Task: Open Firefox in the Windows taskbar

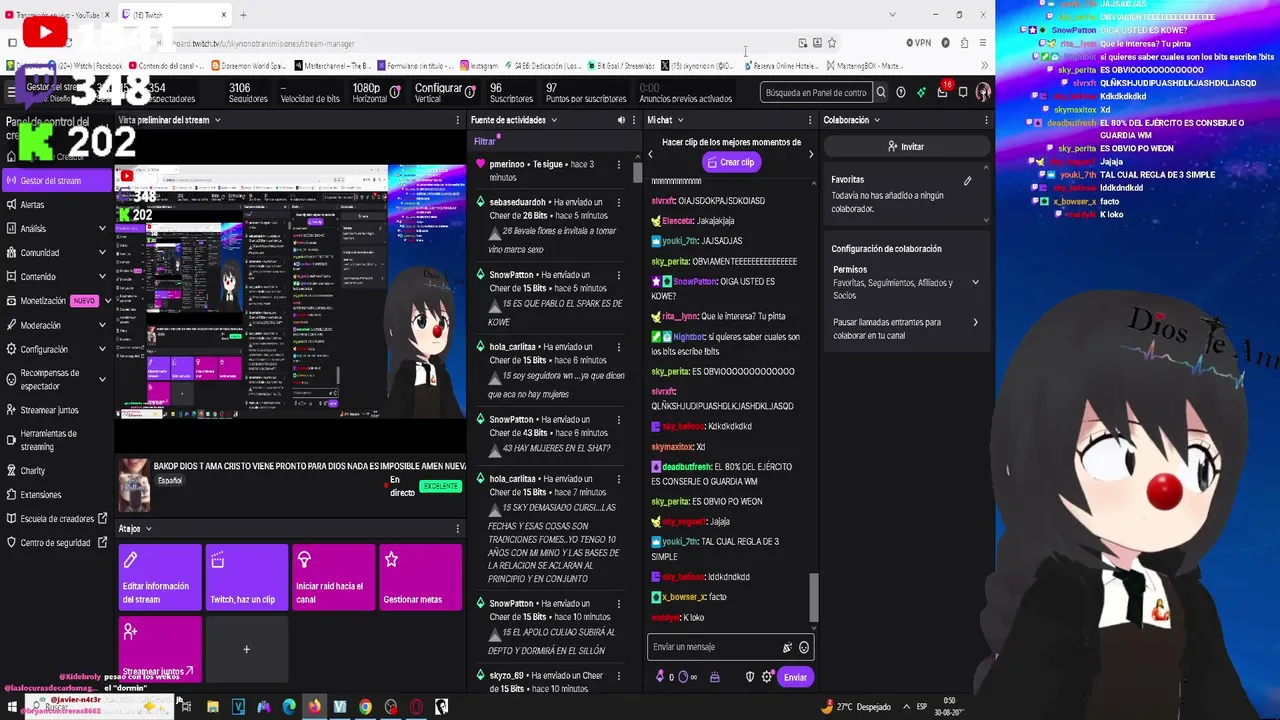Action: 314,707
